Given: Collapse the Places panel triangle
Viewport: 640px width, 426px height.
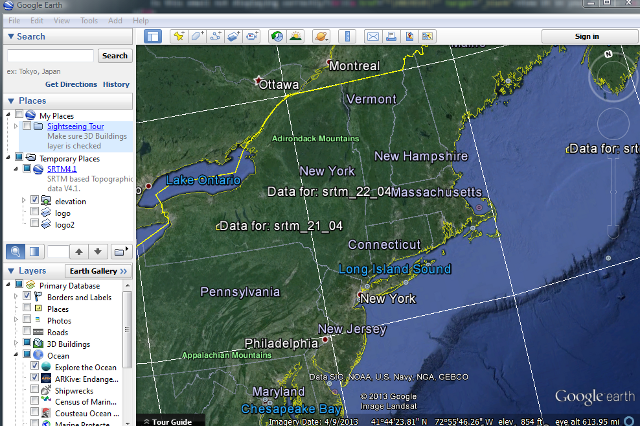Looking at the screenshot, I should click(11, 100).
